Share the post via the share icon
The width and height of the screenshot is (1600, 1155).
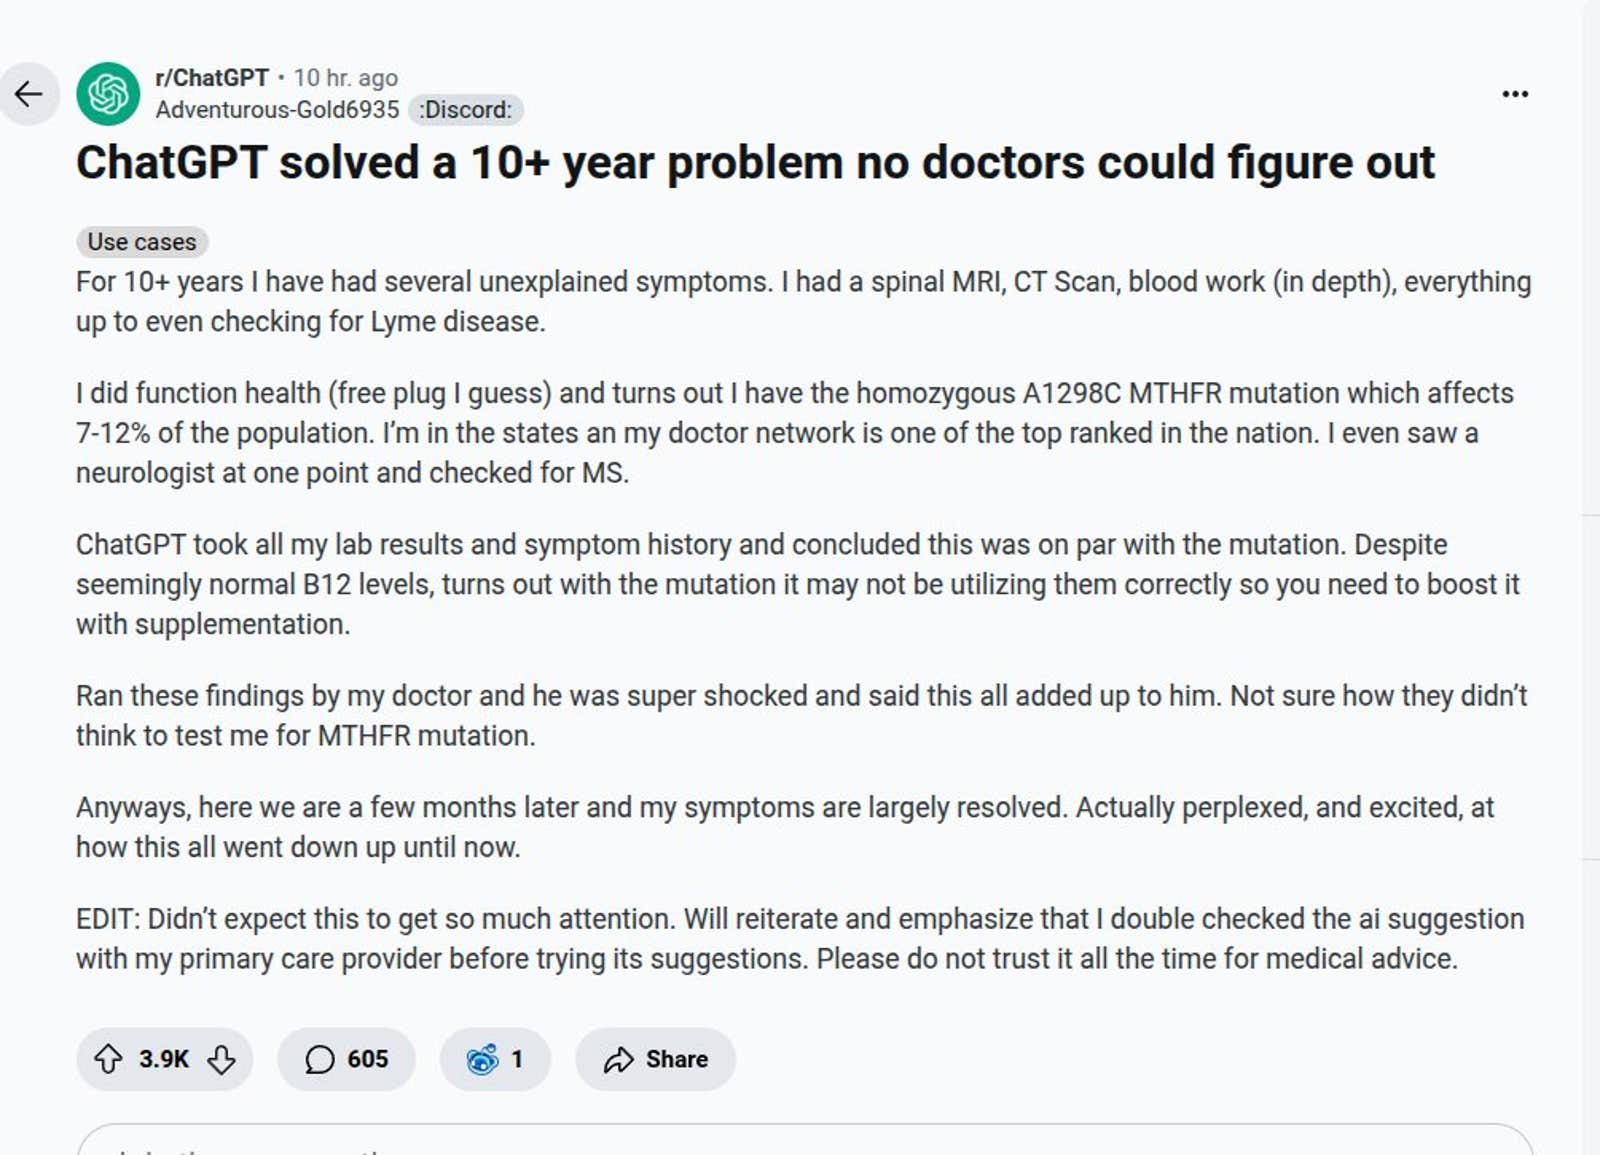(x=620, y=1059)
